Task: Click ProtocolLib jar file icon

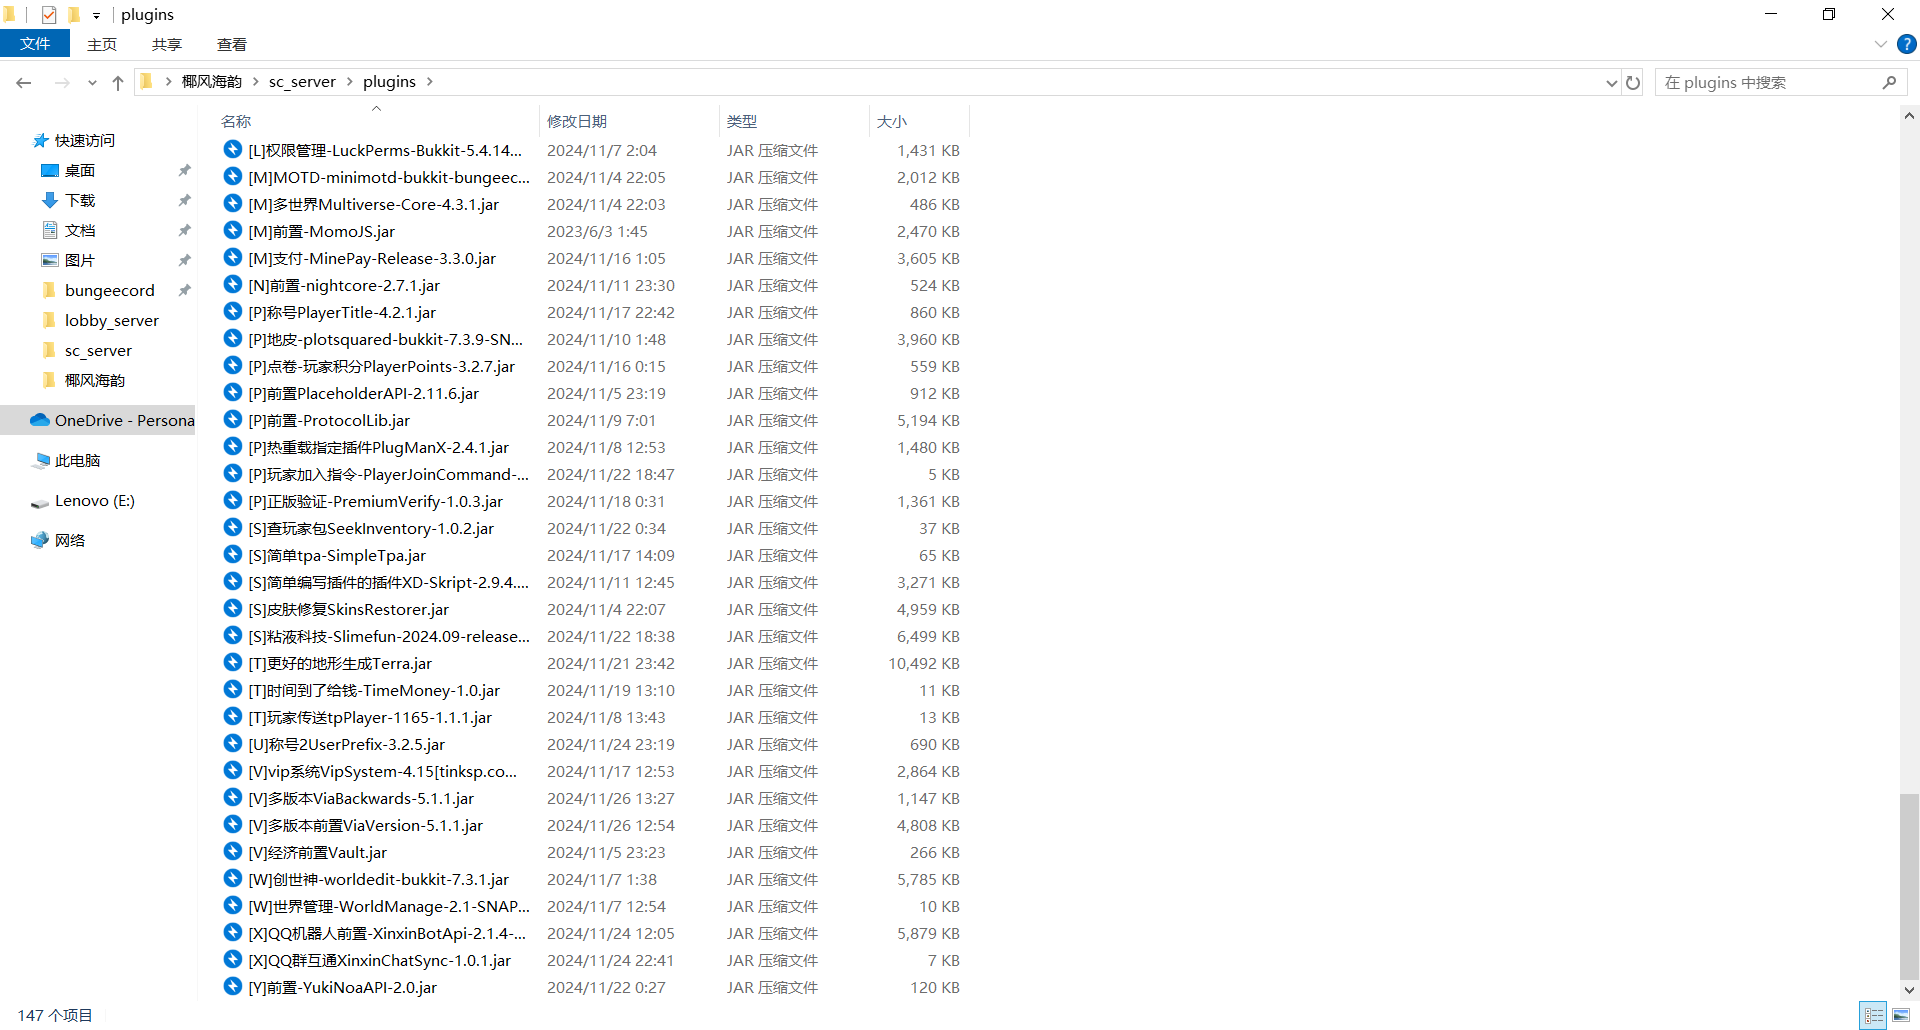Action: [233, 420]
